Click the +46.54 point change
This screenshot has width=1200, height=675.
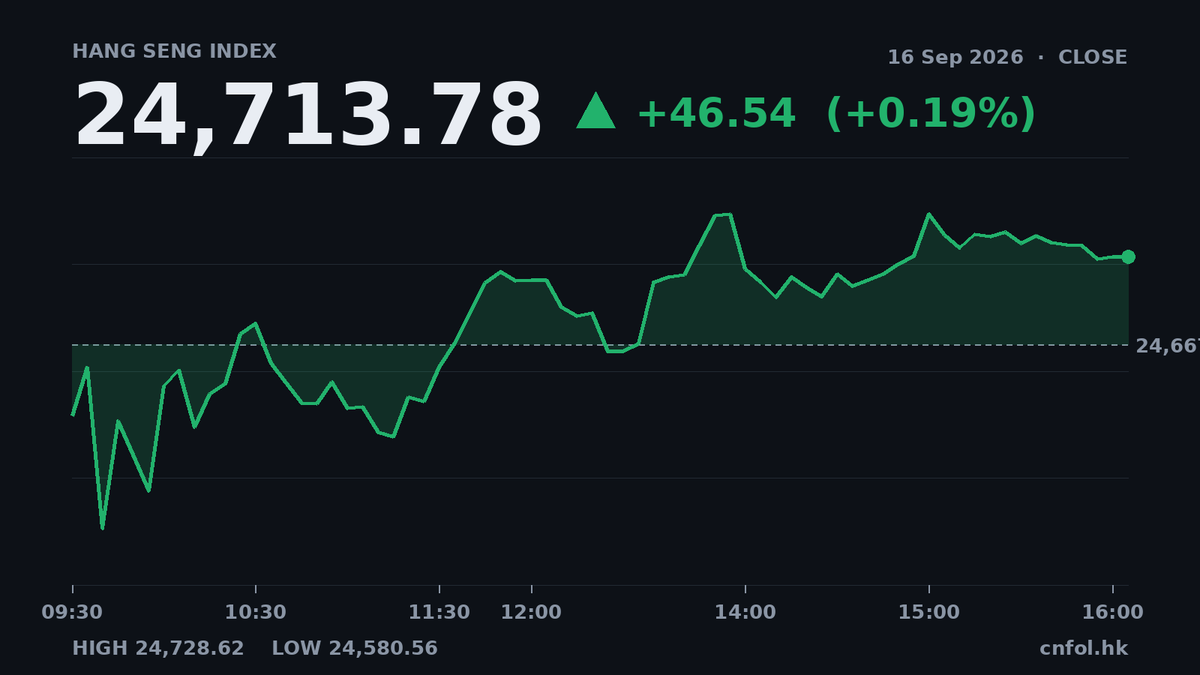pos(716,113)
